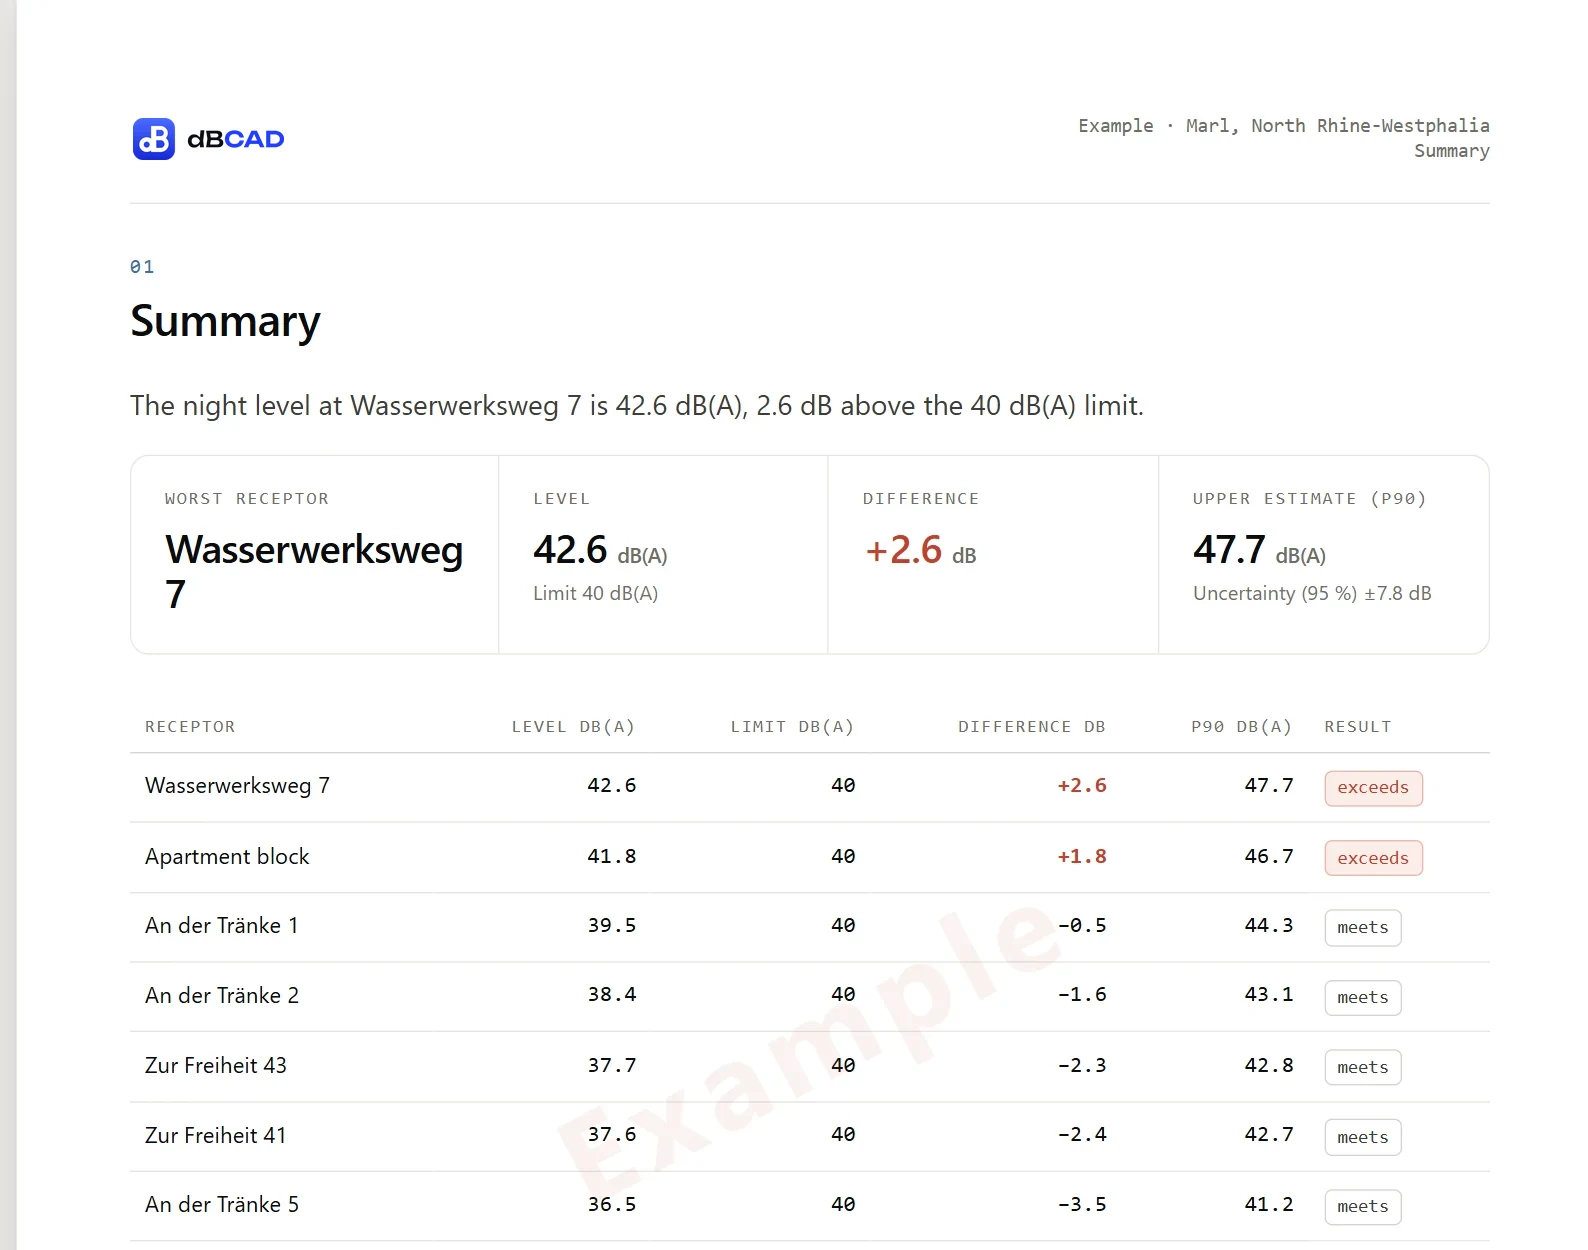This screenshot has width=1588, height=1250.
Task: Click P90 value '41.2'
Action: pos(1269,1205)
